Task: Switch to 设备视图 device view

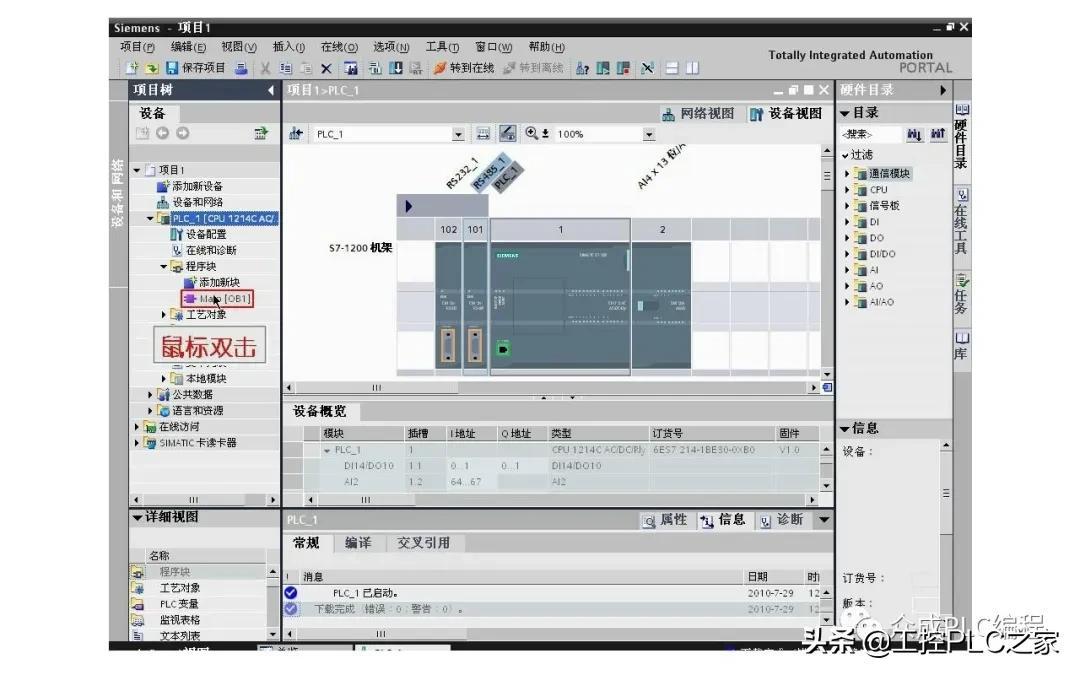Action: click(786, 114)
